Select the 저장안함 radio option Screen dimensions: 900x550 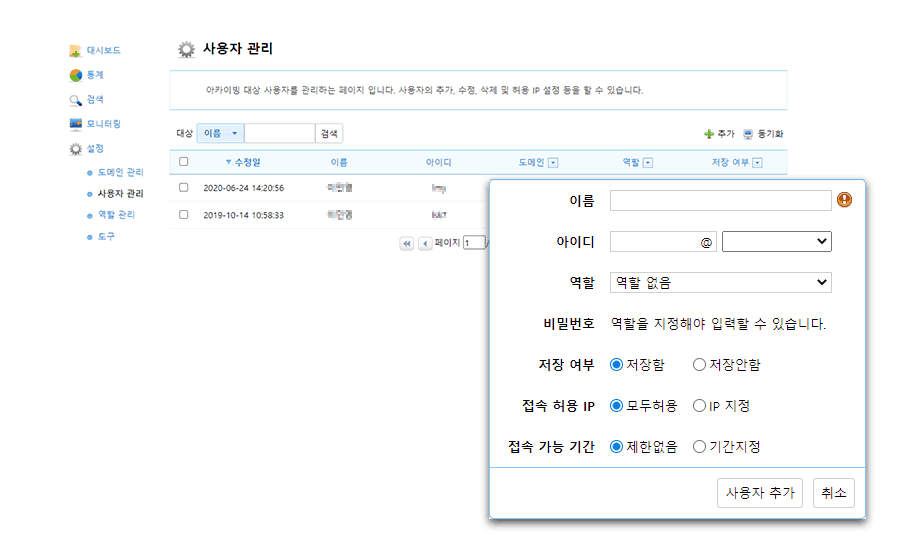(x=699, y=365)
